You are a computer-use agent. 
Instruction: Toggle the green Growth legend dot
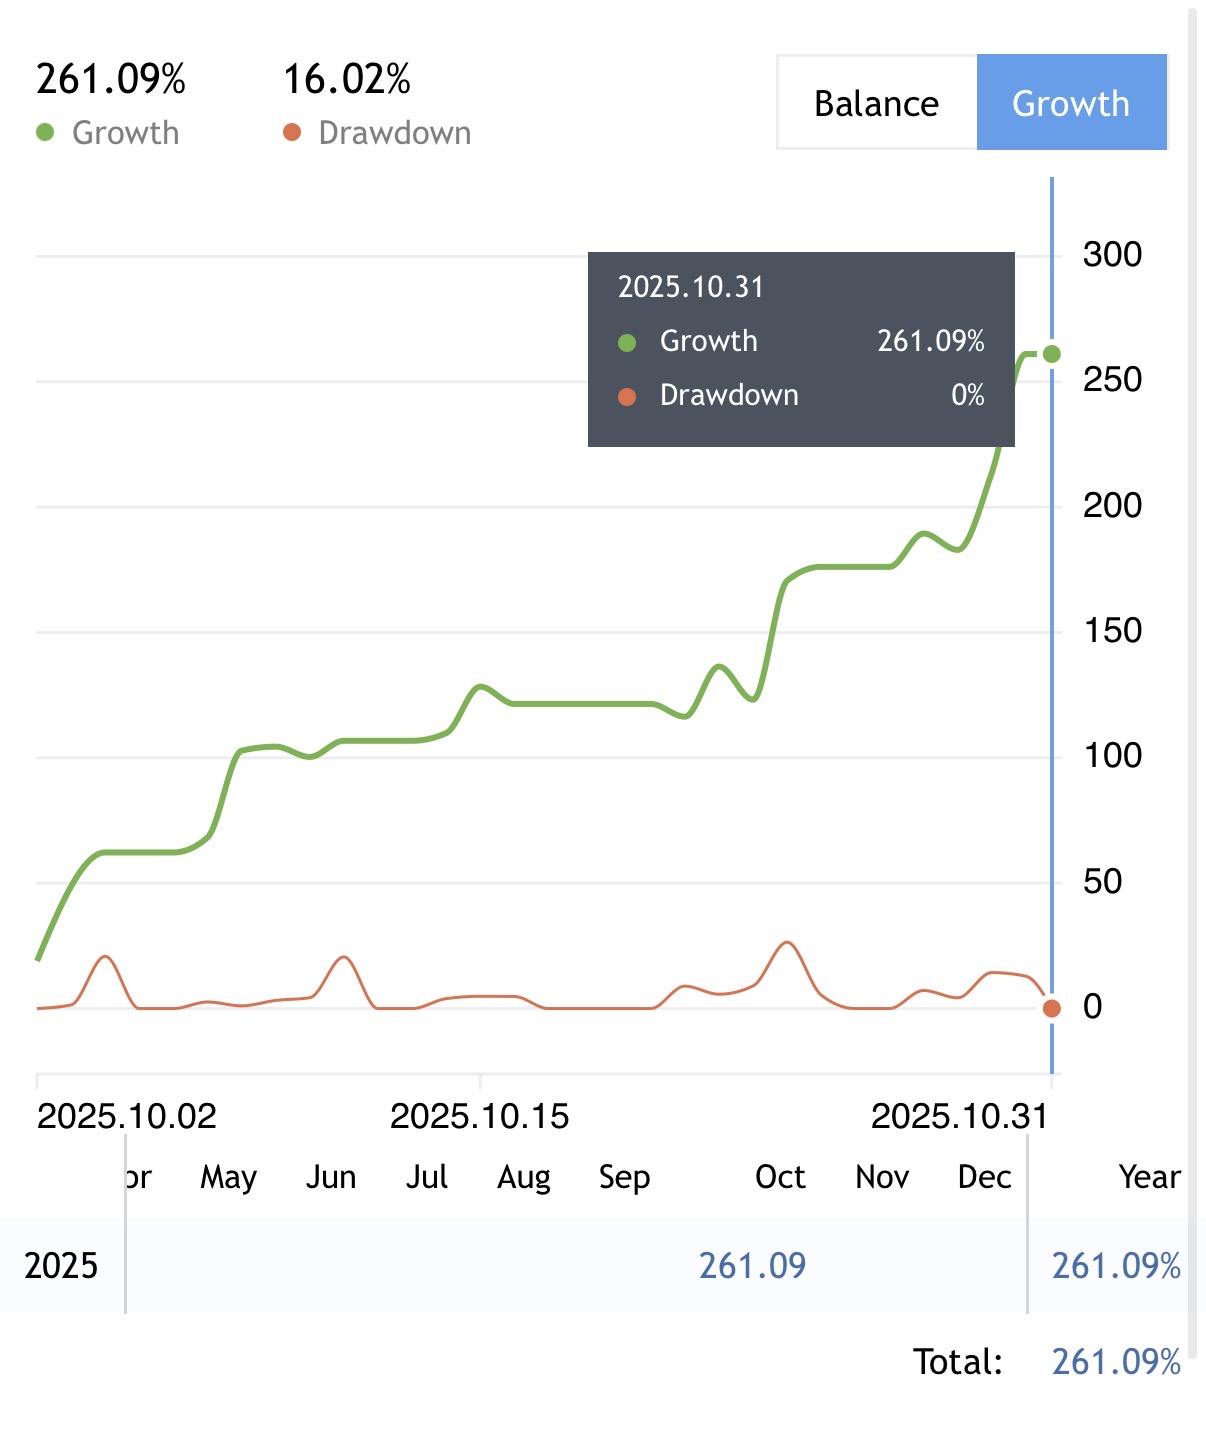(45, 132)
